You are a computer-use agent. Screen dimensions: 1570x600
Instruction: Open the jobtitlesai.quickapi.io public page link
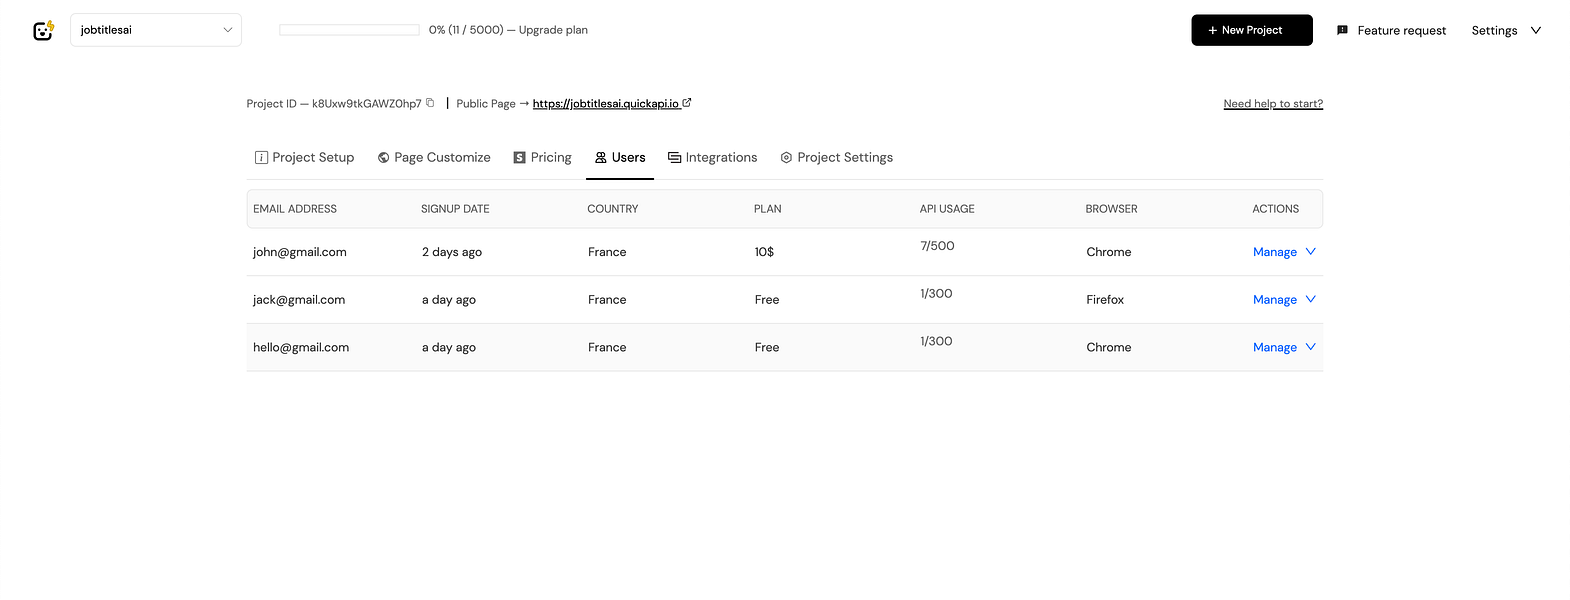(x=605, y=103)
